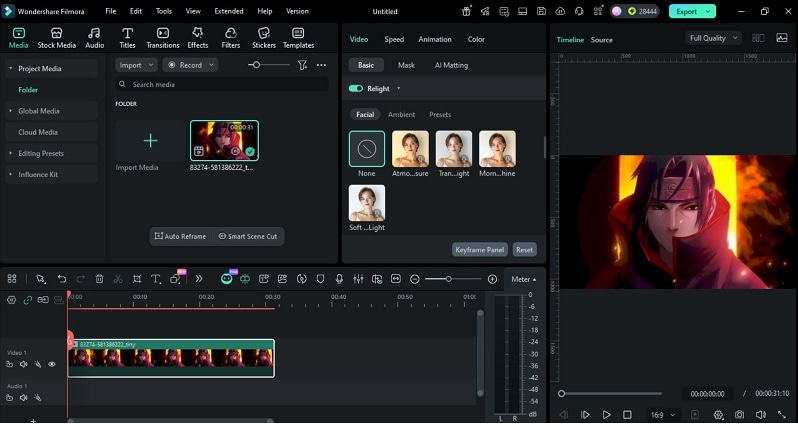
Task: Open the Record dropdown
Action: (190, 65)
